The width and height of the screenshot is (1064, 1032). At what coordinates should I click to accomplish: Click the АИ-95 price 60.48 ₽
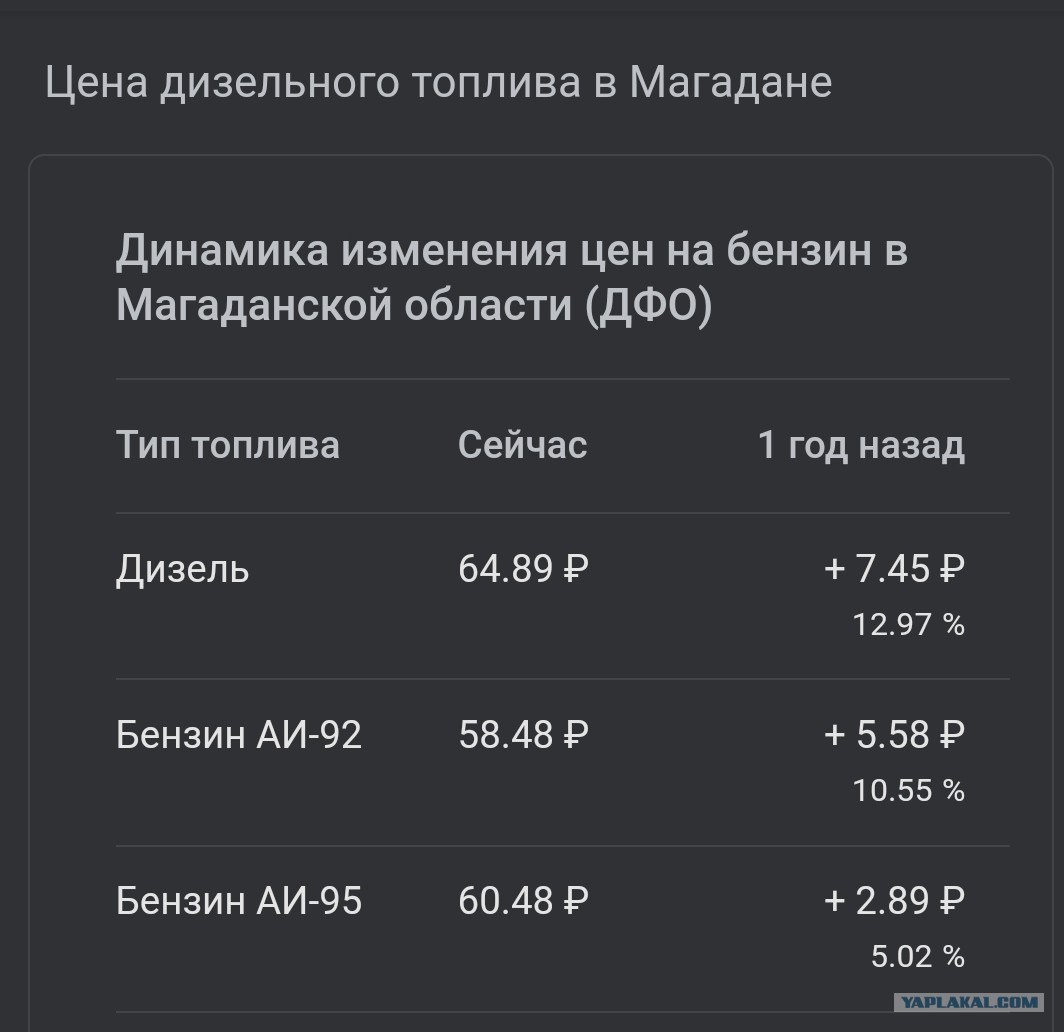click(523, 901)
